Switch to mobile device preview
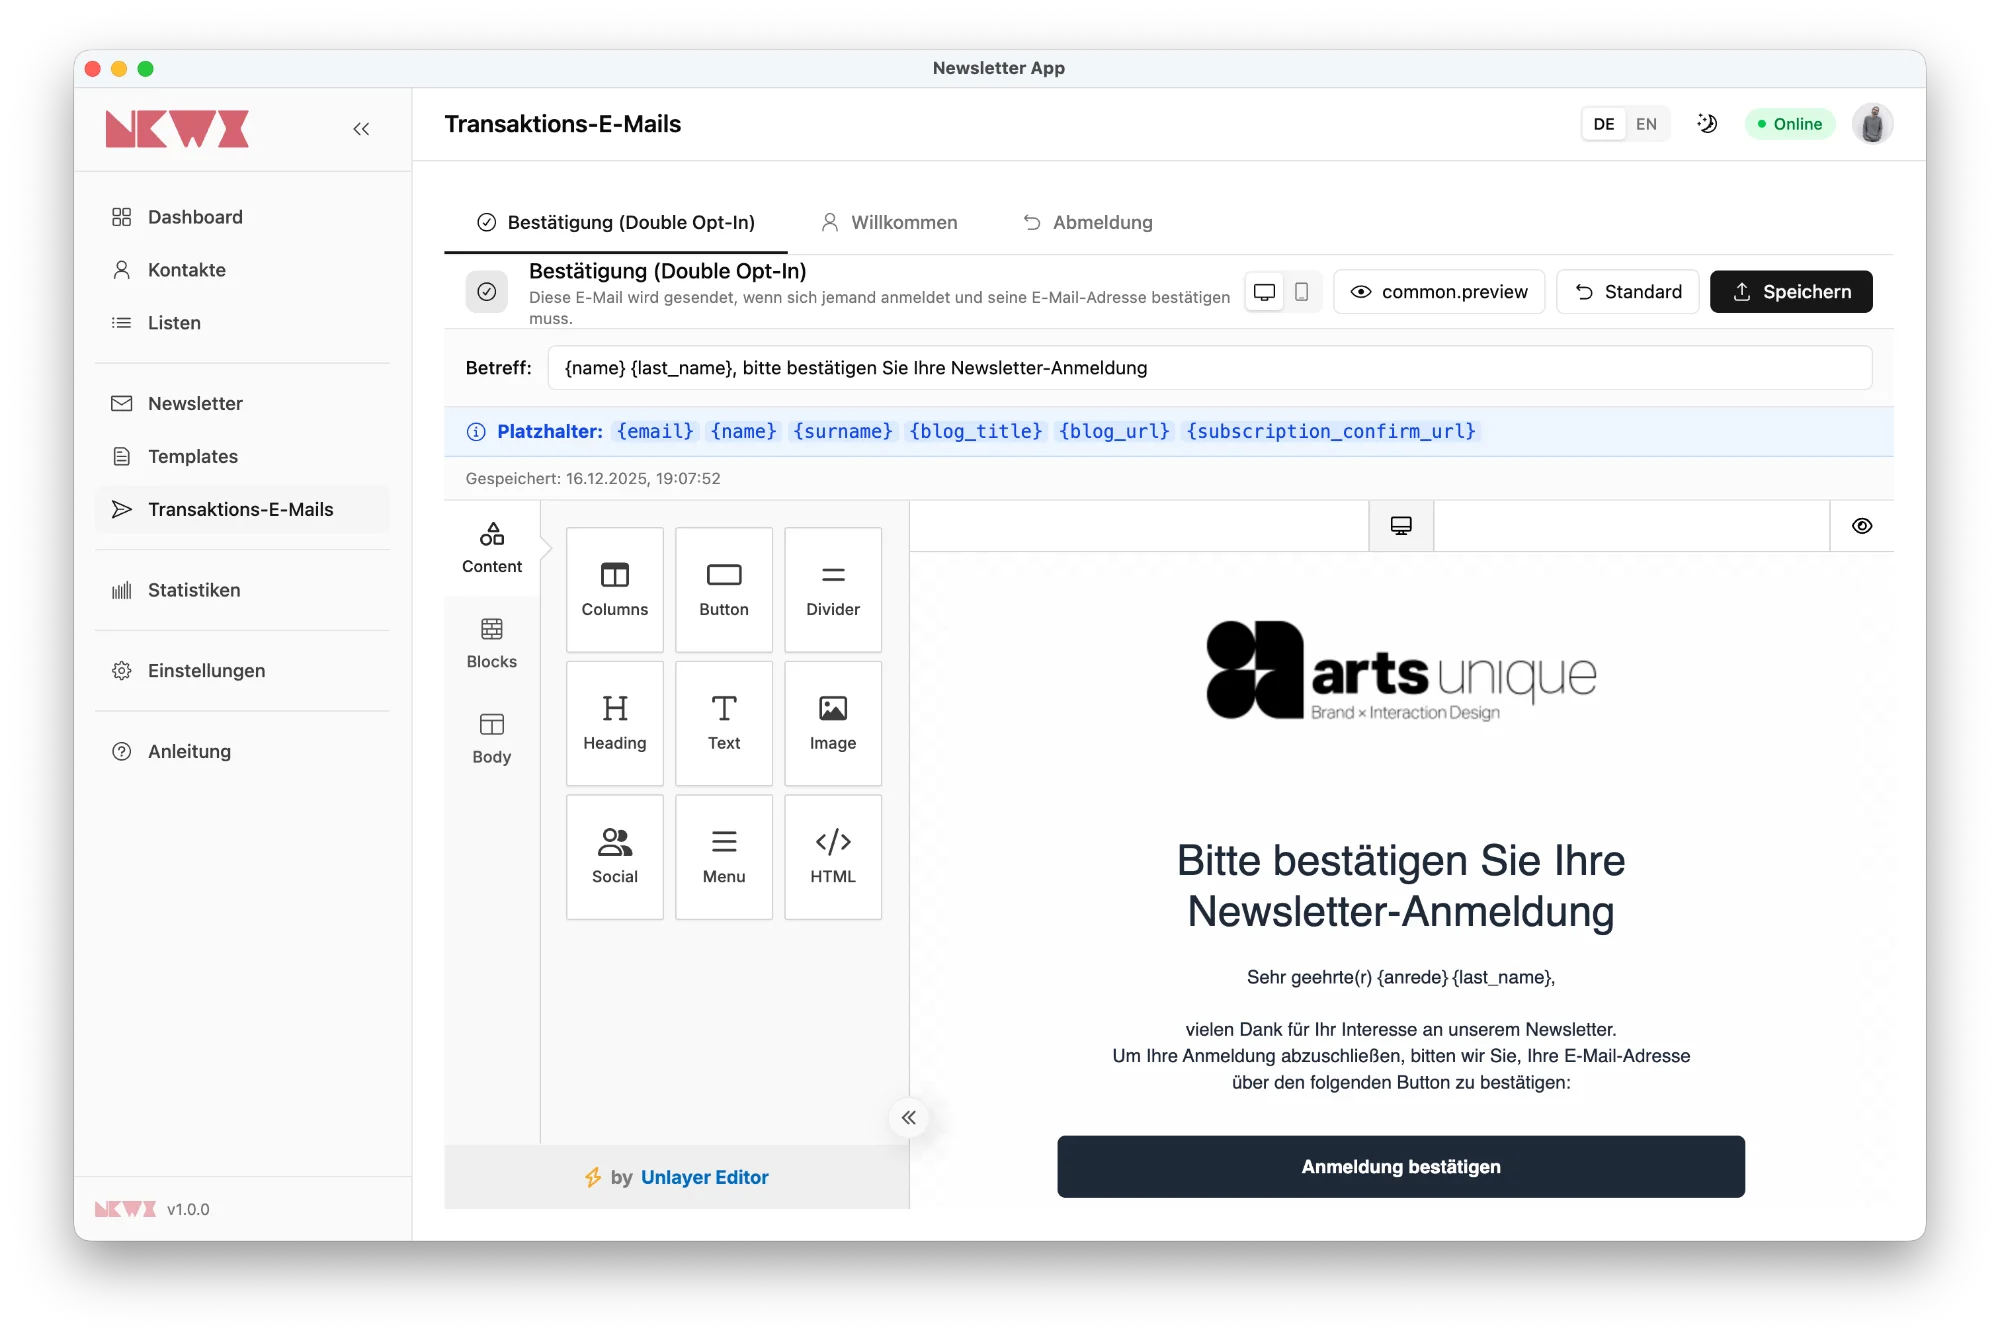This screenshot has height=1338, width=2000. point(1301,292)
